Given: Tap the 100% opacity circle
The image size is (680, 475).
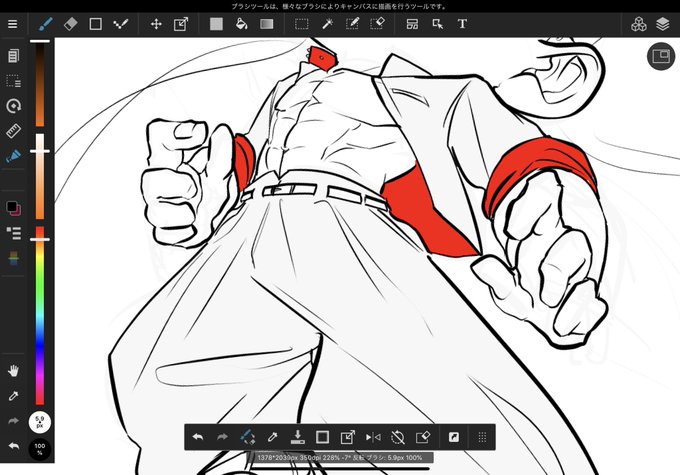Looking at the screenshot, I should (x=39, y=449).
